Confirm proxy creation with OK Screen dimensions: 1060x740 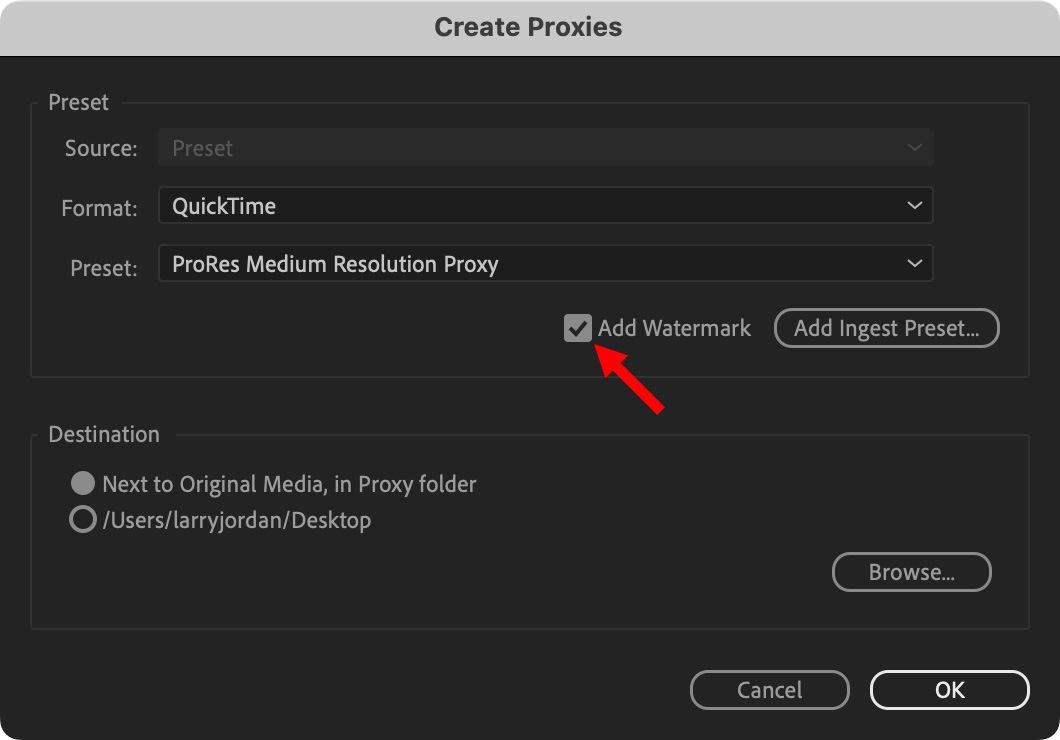(949, 690)
